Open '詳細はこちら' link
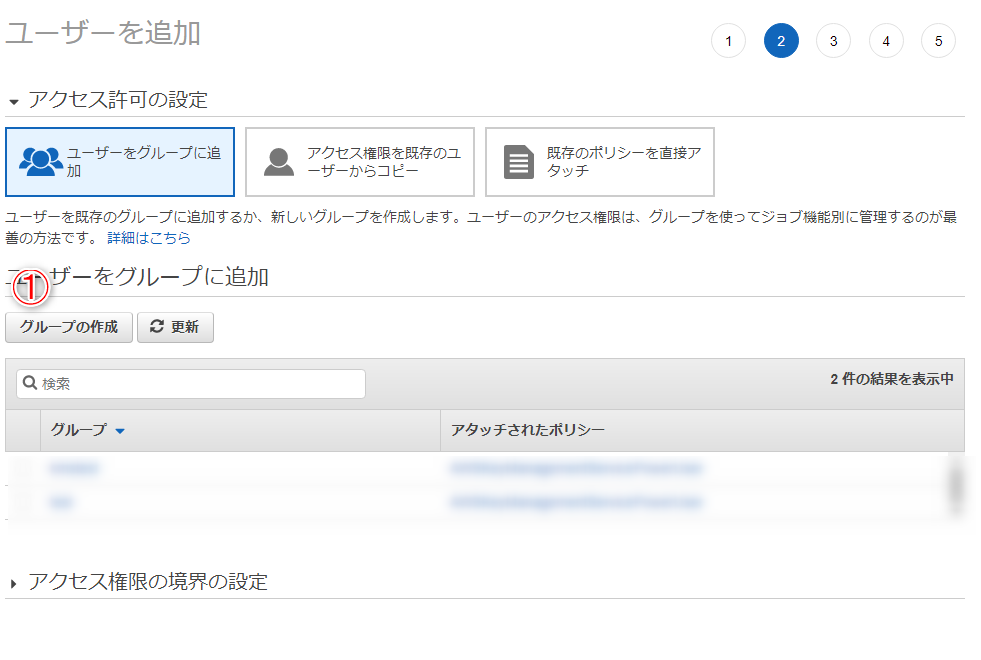 click(x=149, y=238)
